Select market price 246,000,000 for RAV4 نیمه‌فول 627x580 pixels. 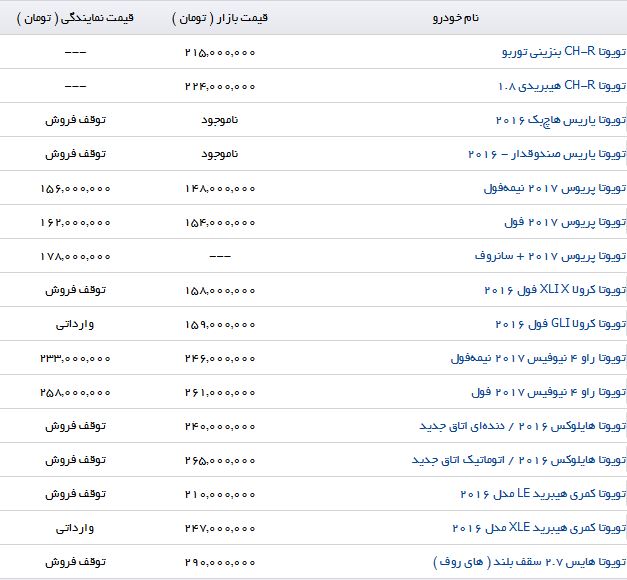pos(220,358)
